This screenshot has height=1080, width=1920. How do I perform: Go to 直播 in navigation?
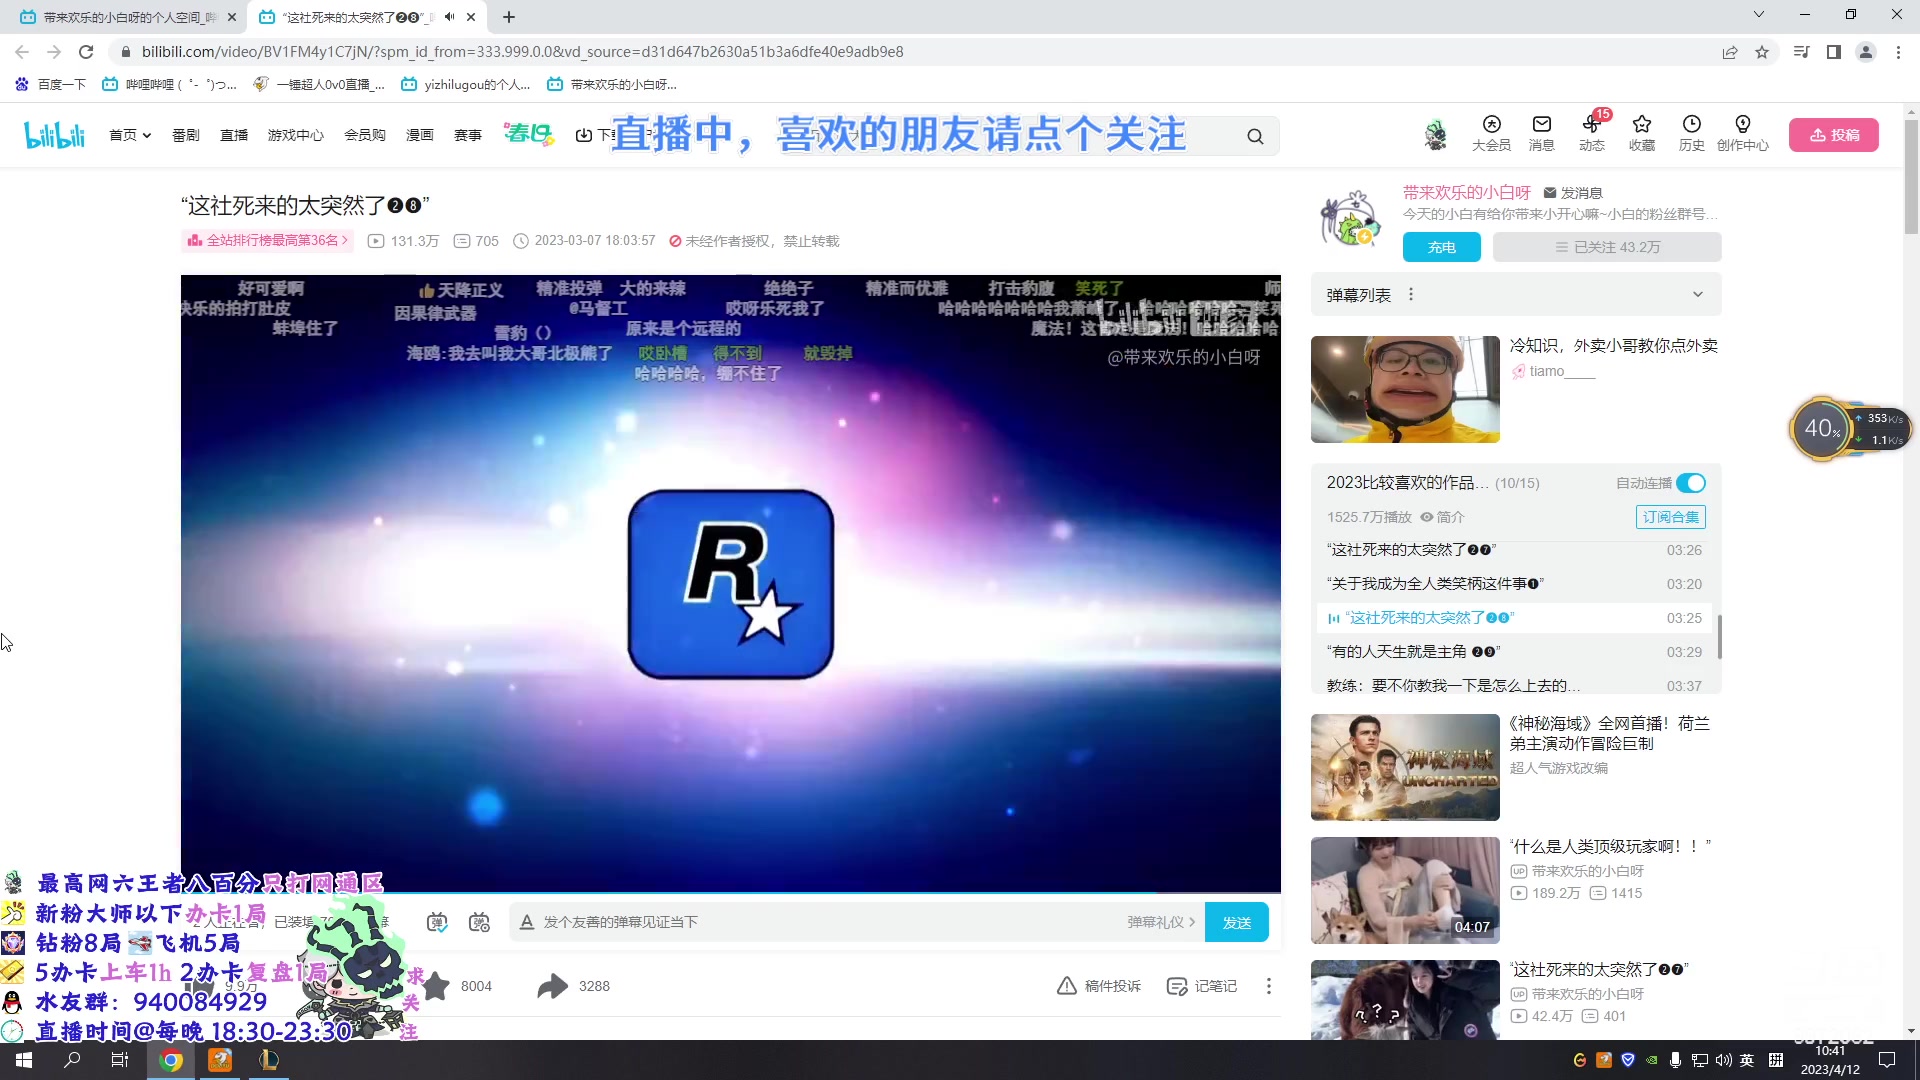pos(234,135)
